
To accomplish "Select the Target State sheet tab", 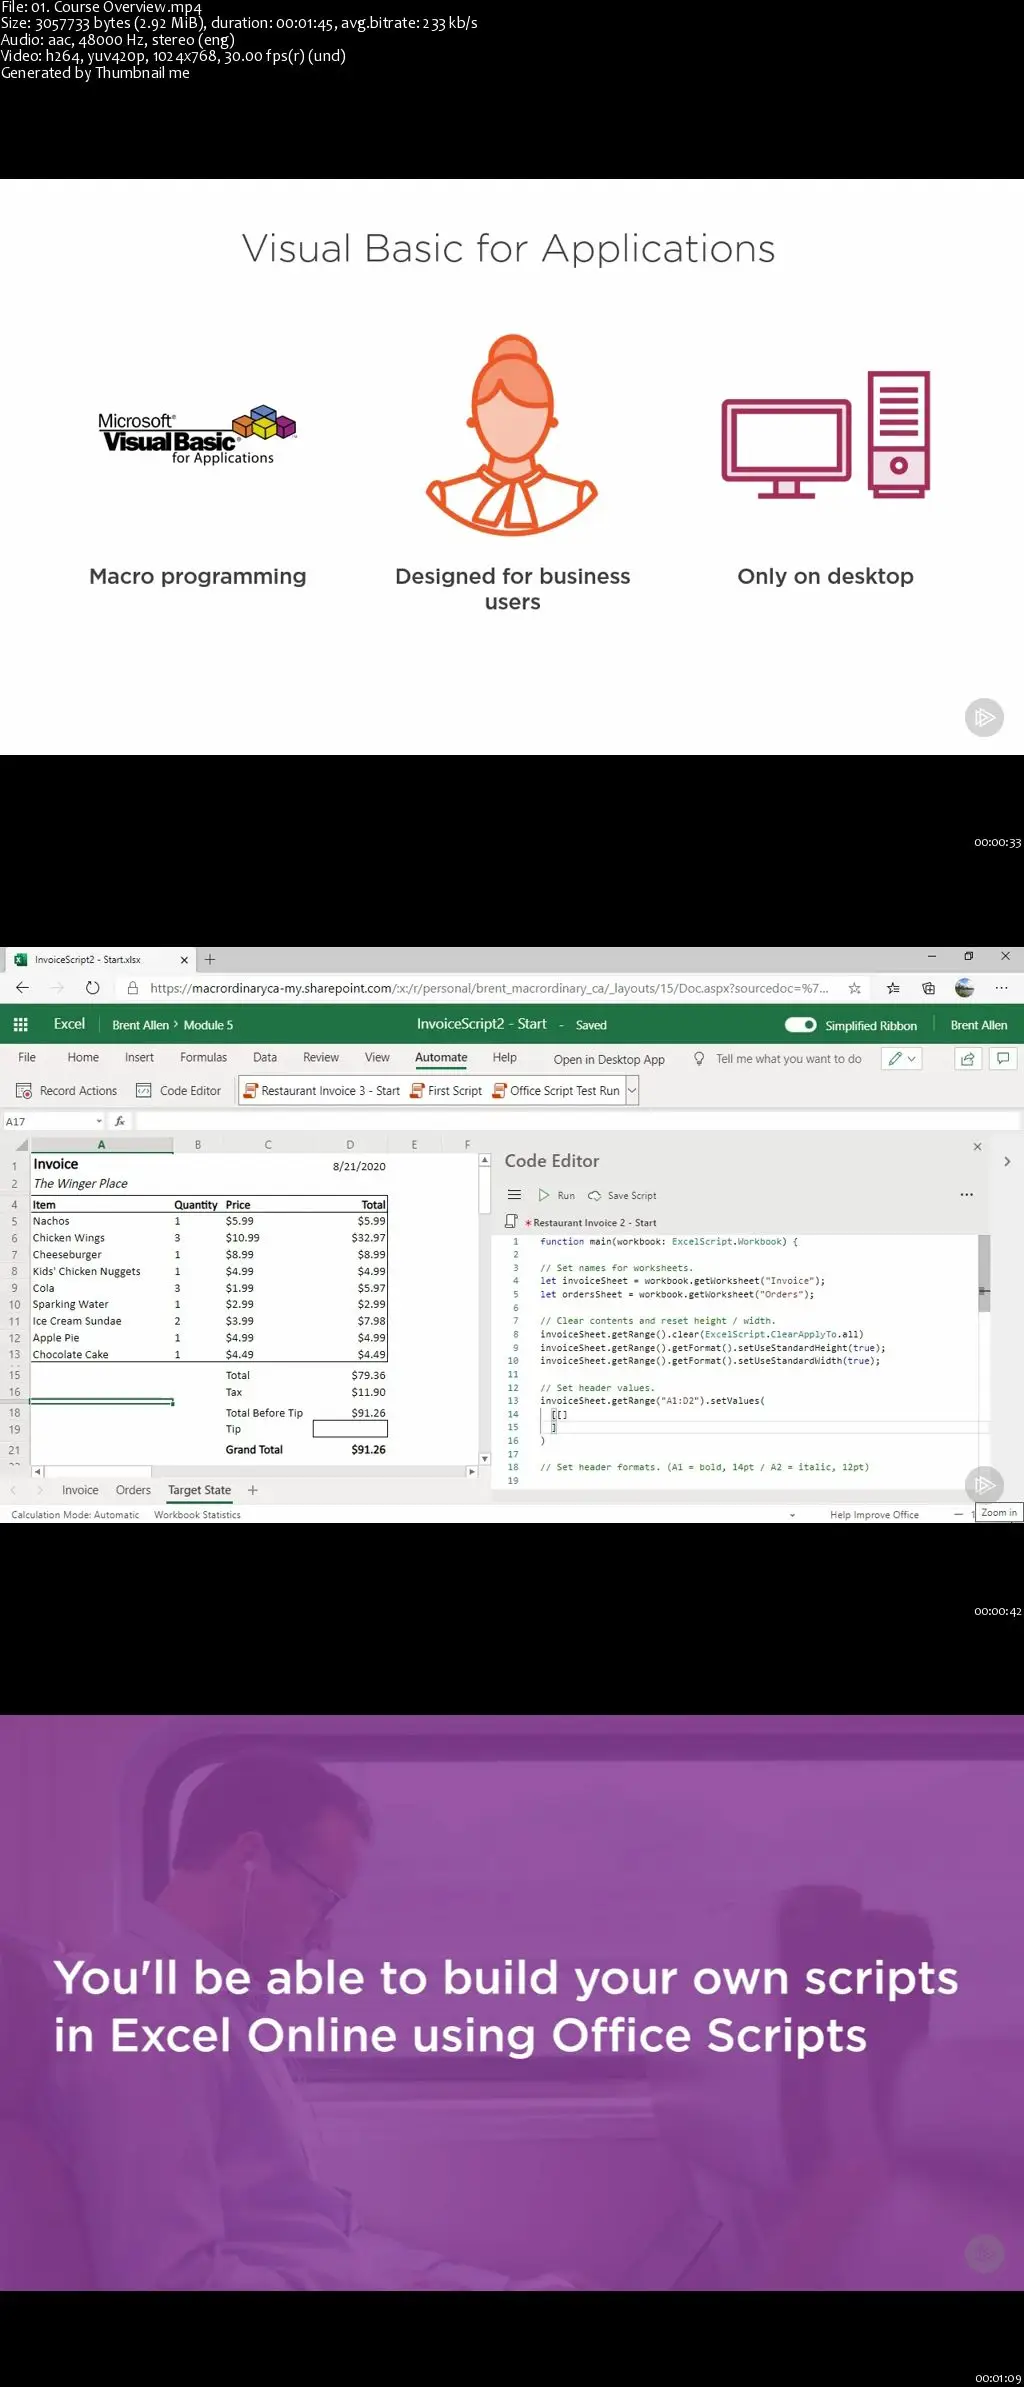I will coord(199,1490).
